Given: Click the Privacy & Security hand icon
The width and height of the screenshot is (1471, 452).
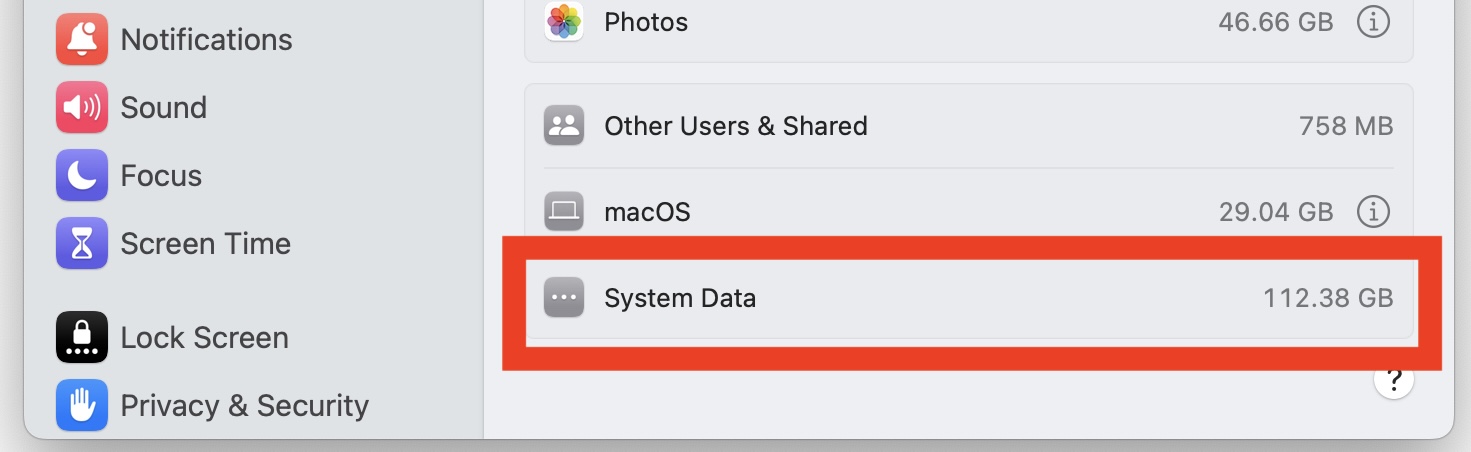Looking at the screenshot, I should tap(82, 406).
